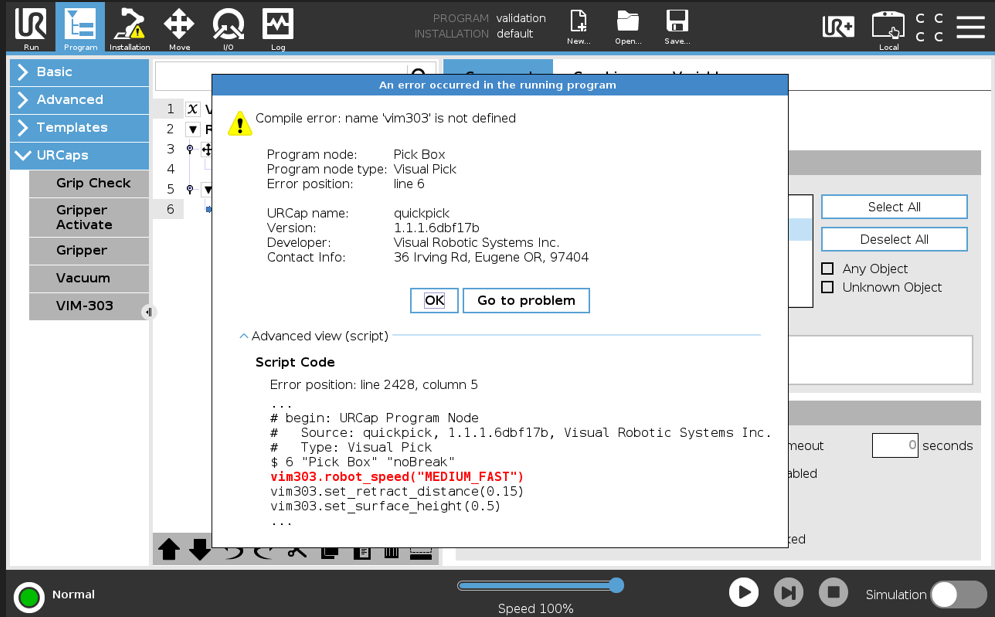Open the Log screen
The image size is (995, 617).
click(x=278, y=29)
